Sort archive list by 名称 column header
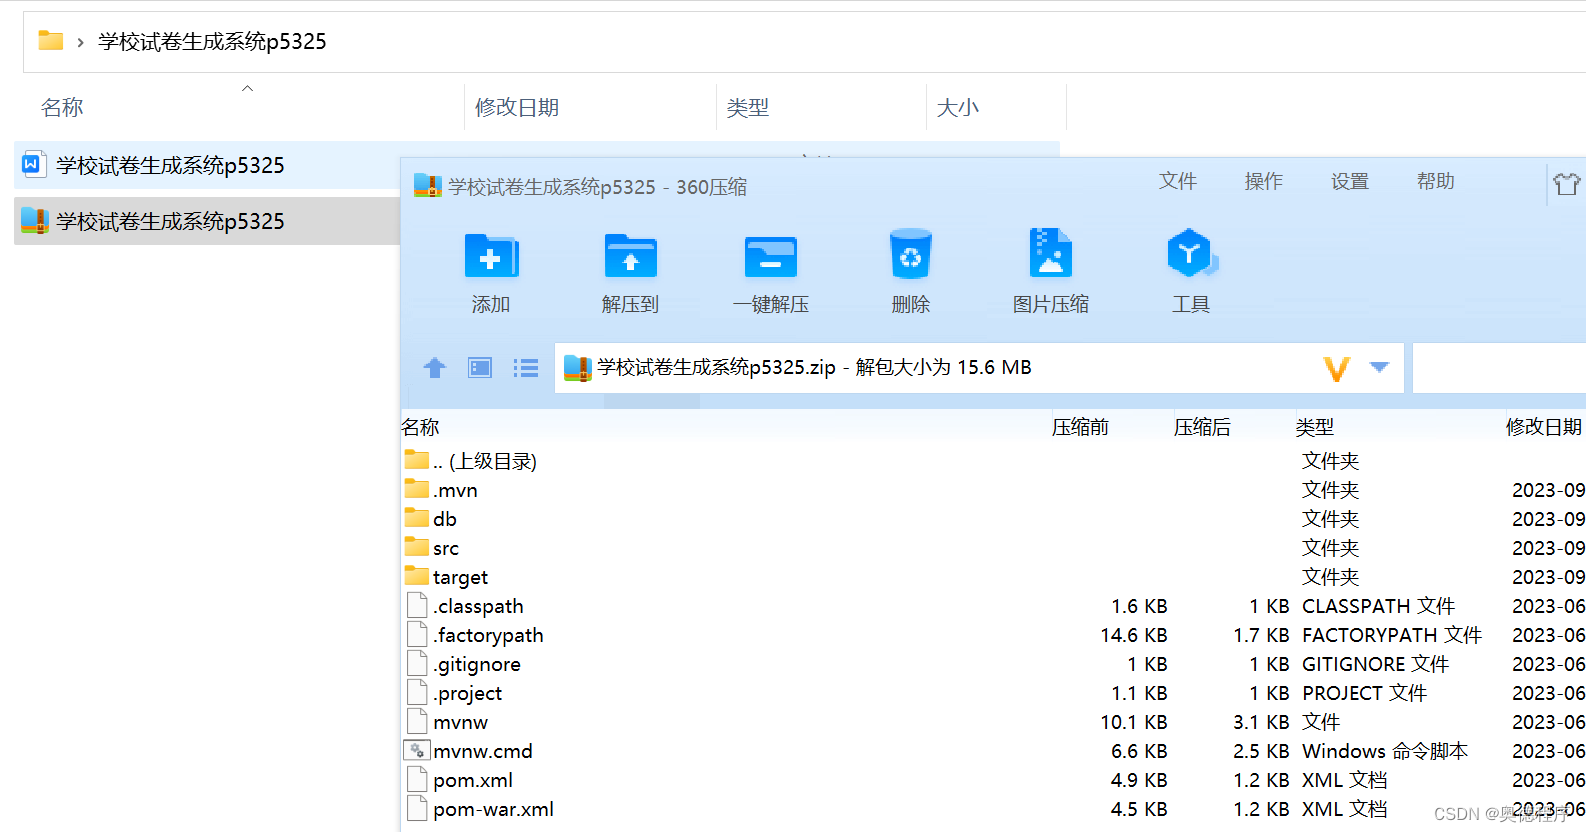Image resolution: width=1586 pixels, height=832 pixels. [725, 427]
